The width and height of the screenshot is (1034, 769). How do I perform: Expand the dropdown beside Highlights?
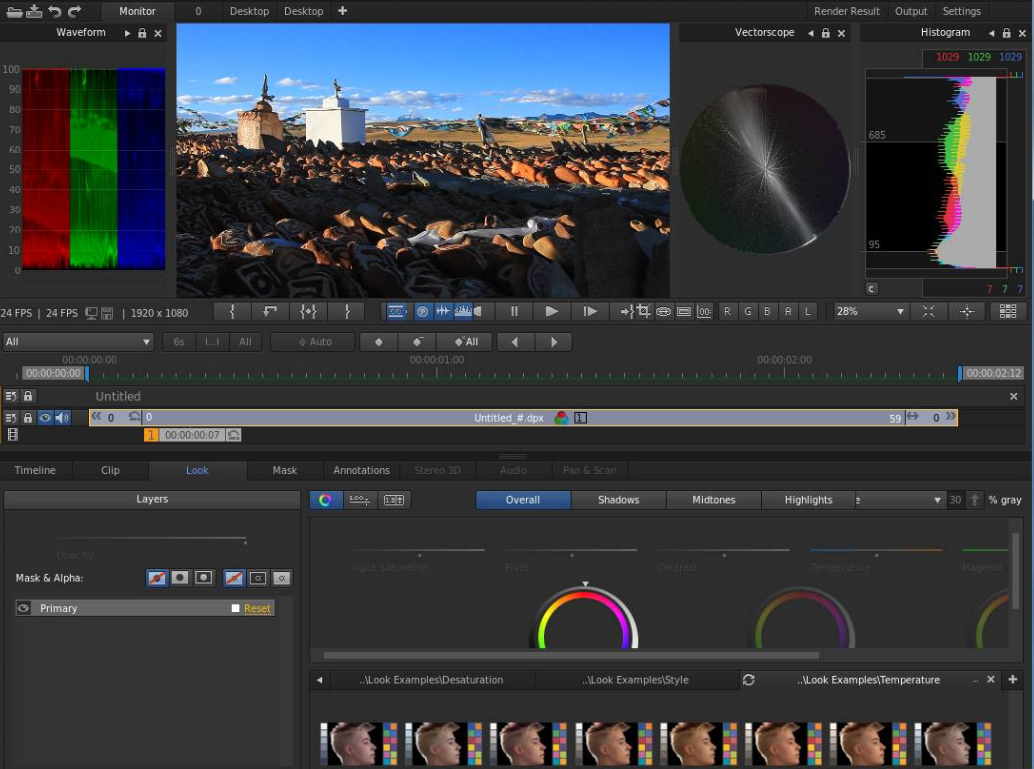click(937, 500)
